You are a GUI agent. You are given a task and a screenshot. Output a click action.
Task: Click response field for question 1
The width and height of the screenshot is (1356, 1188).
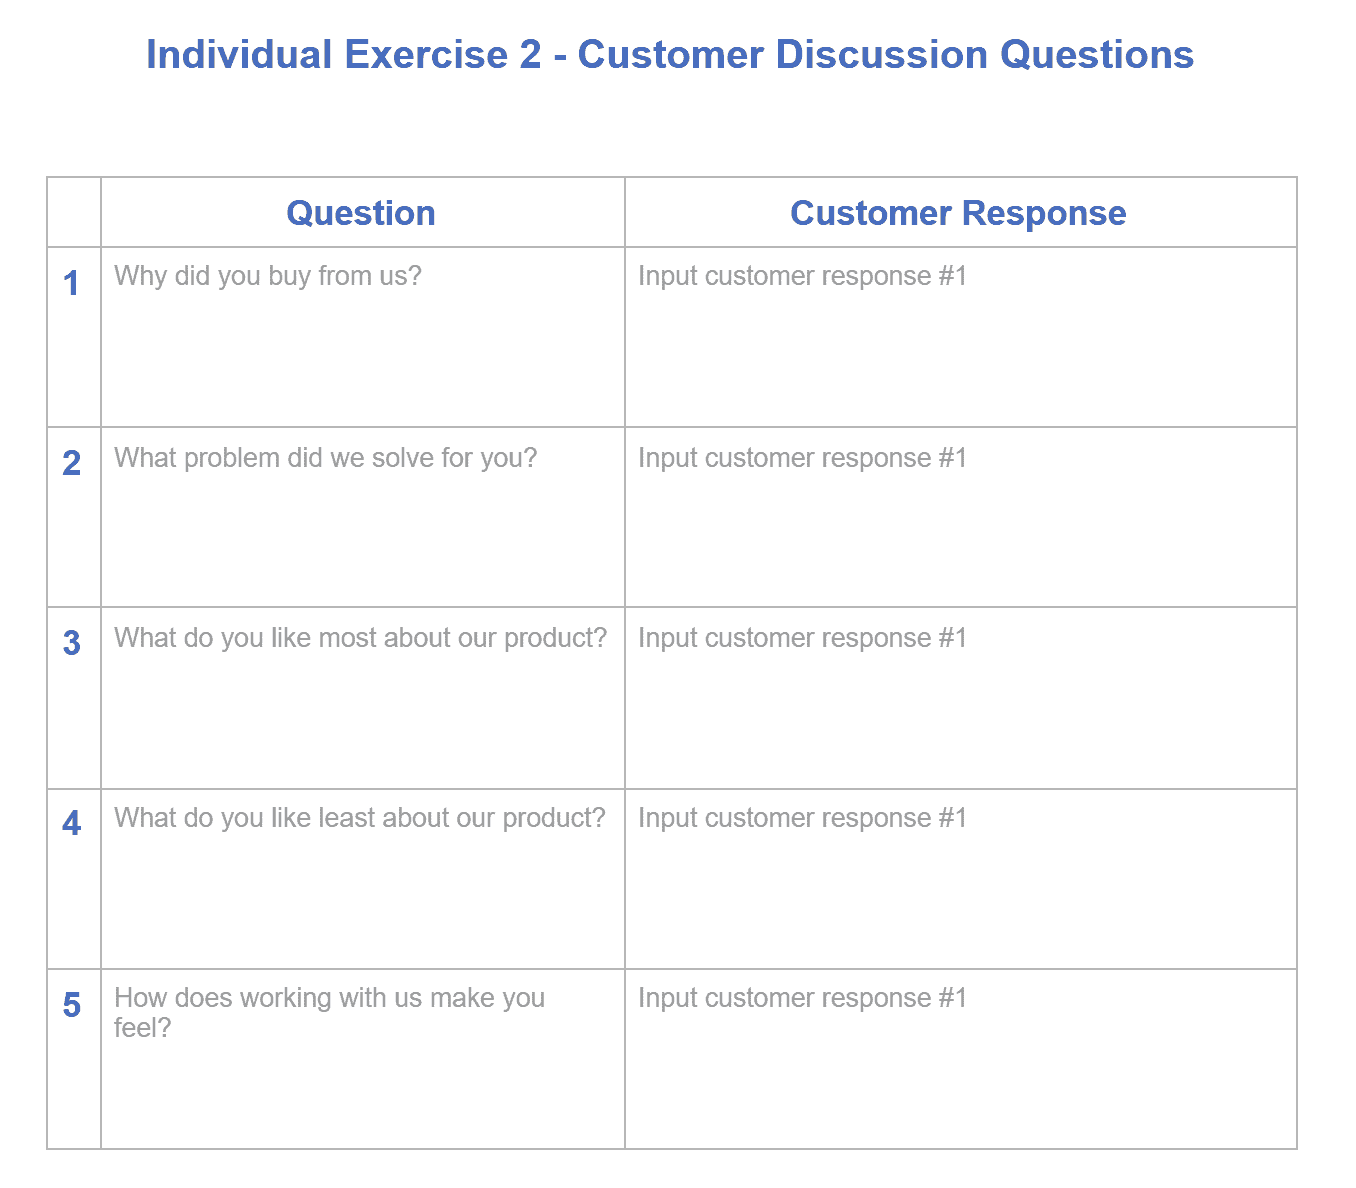[x=961, y=337]
